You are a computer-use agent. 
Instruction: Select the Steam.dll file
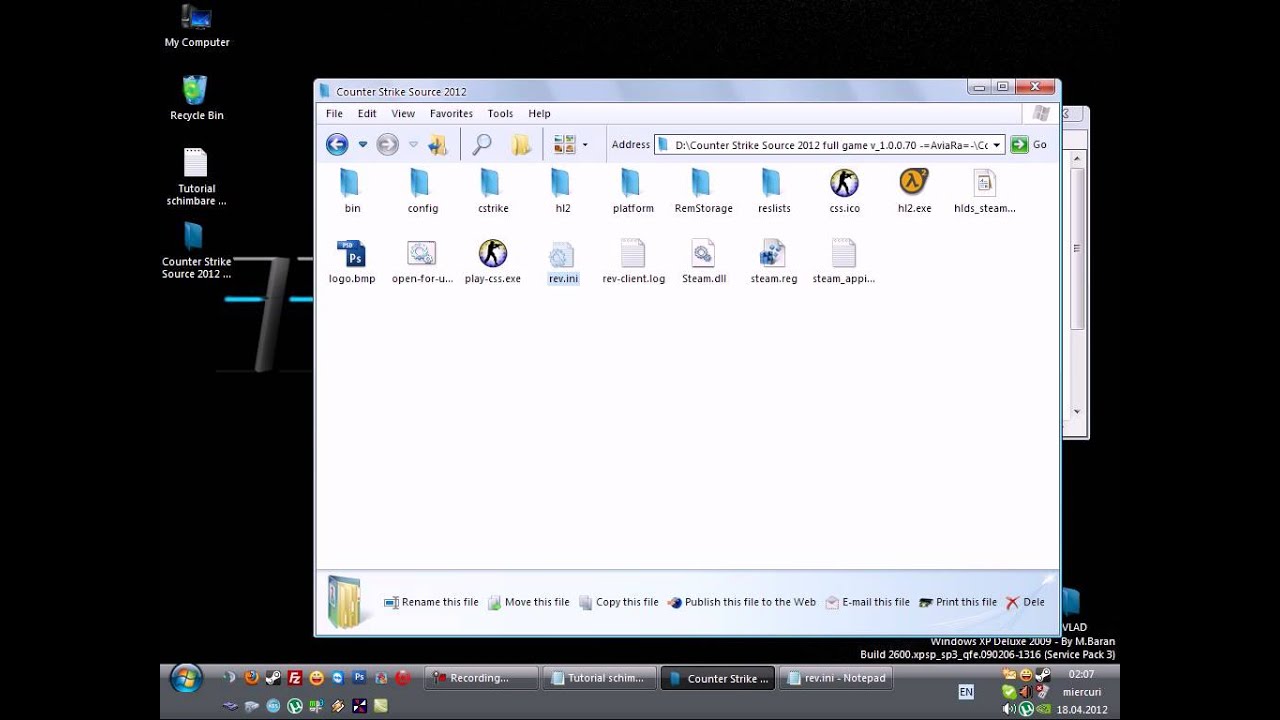[703, 261]
